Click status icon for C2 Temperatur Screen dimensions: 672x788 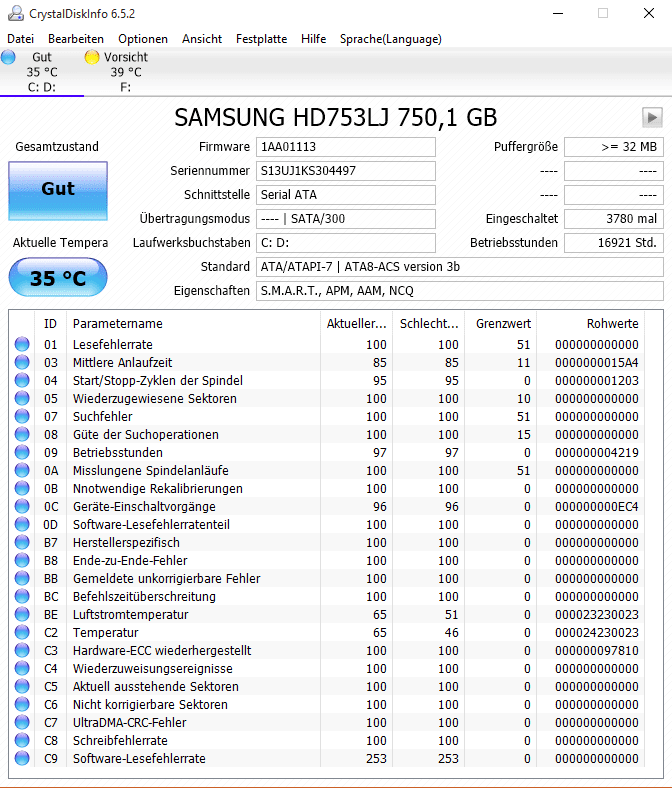coord(22,632)
